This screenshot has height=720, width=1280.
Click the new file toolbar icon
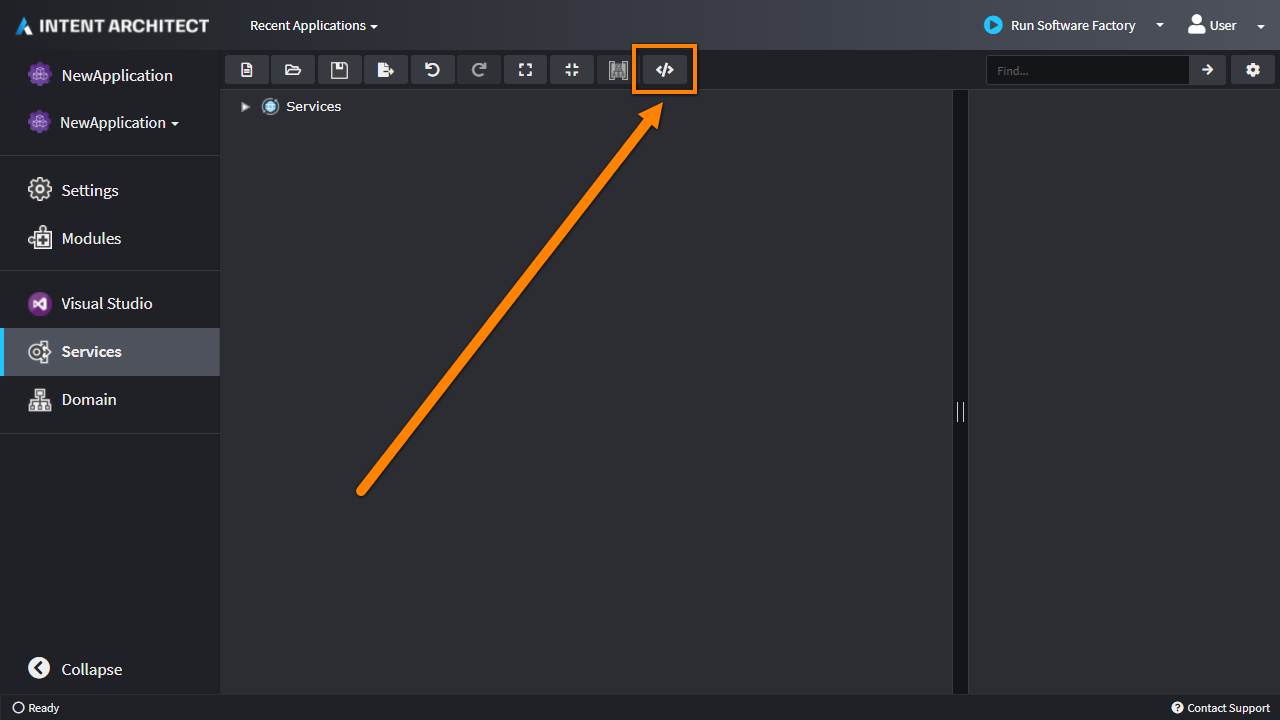pos(246,70)
